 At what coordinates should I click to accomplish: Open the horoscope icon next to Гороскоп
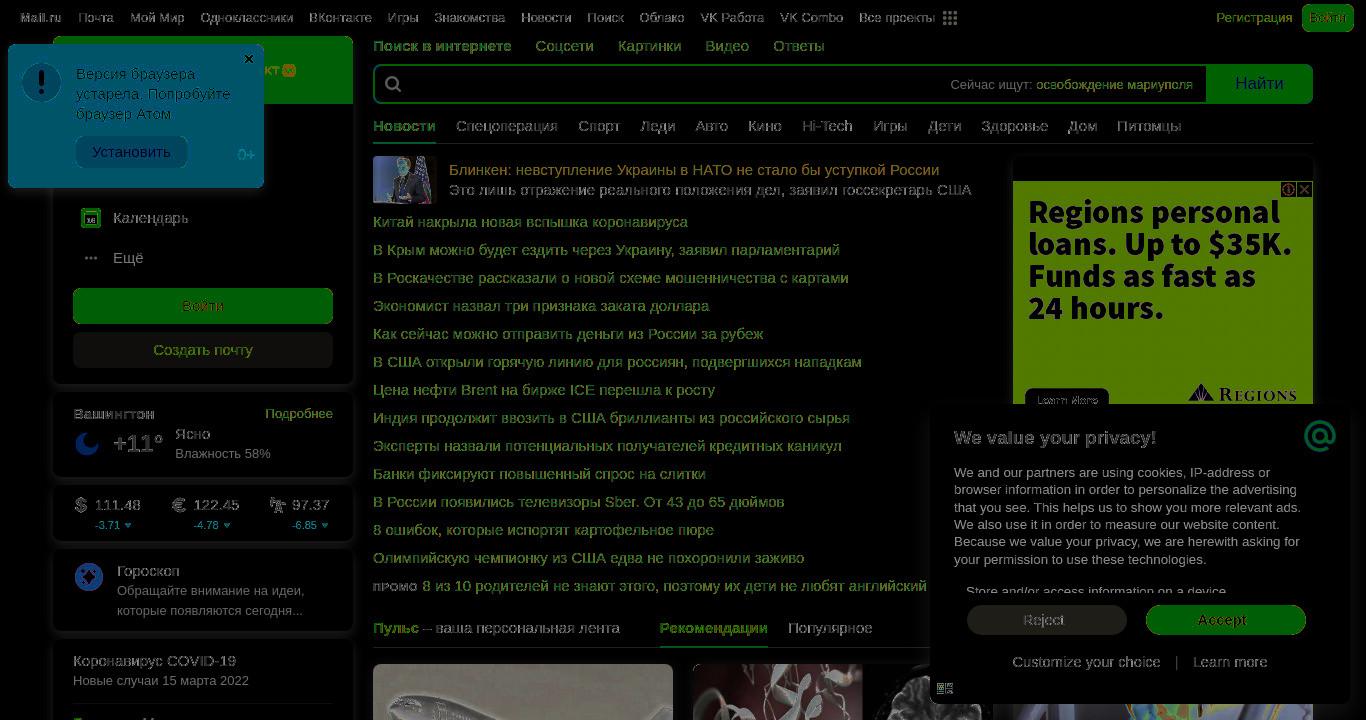tap(89, 577)
